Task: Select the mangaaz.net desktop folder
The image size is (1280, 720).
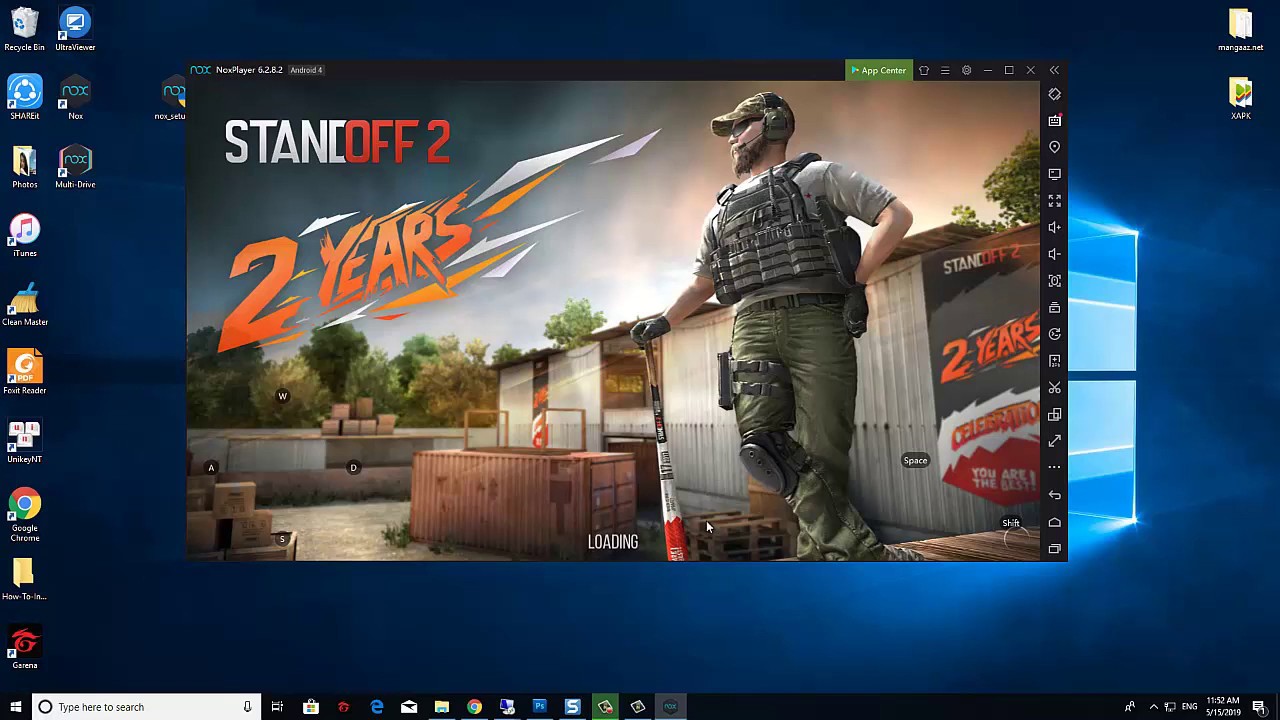Action: [1240, 30]
